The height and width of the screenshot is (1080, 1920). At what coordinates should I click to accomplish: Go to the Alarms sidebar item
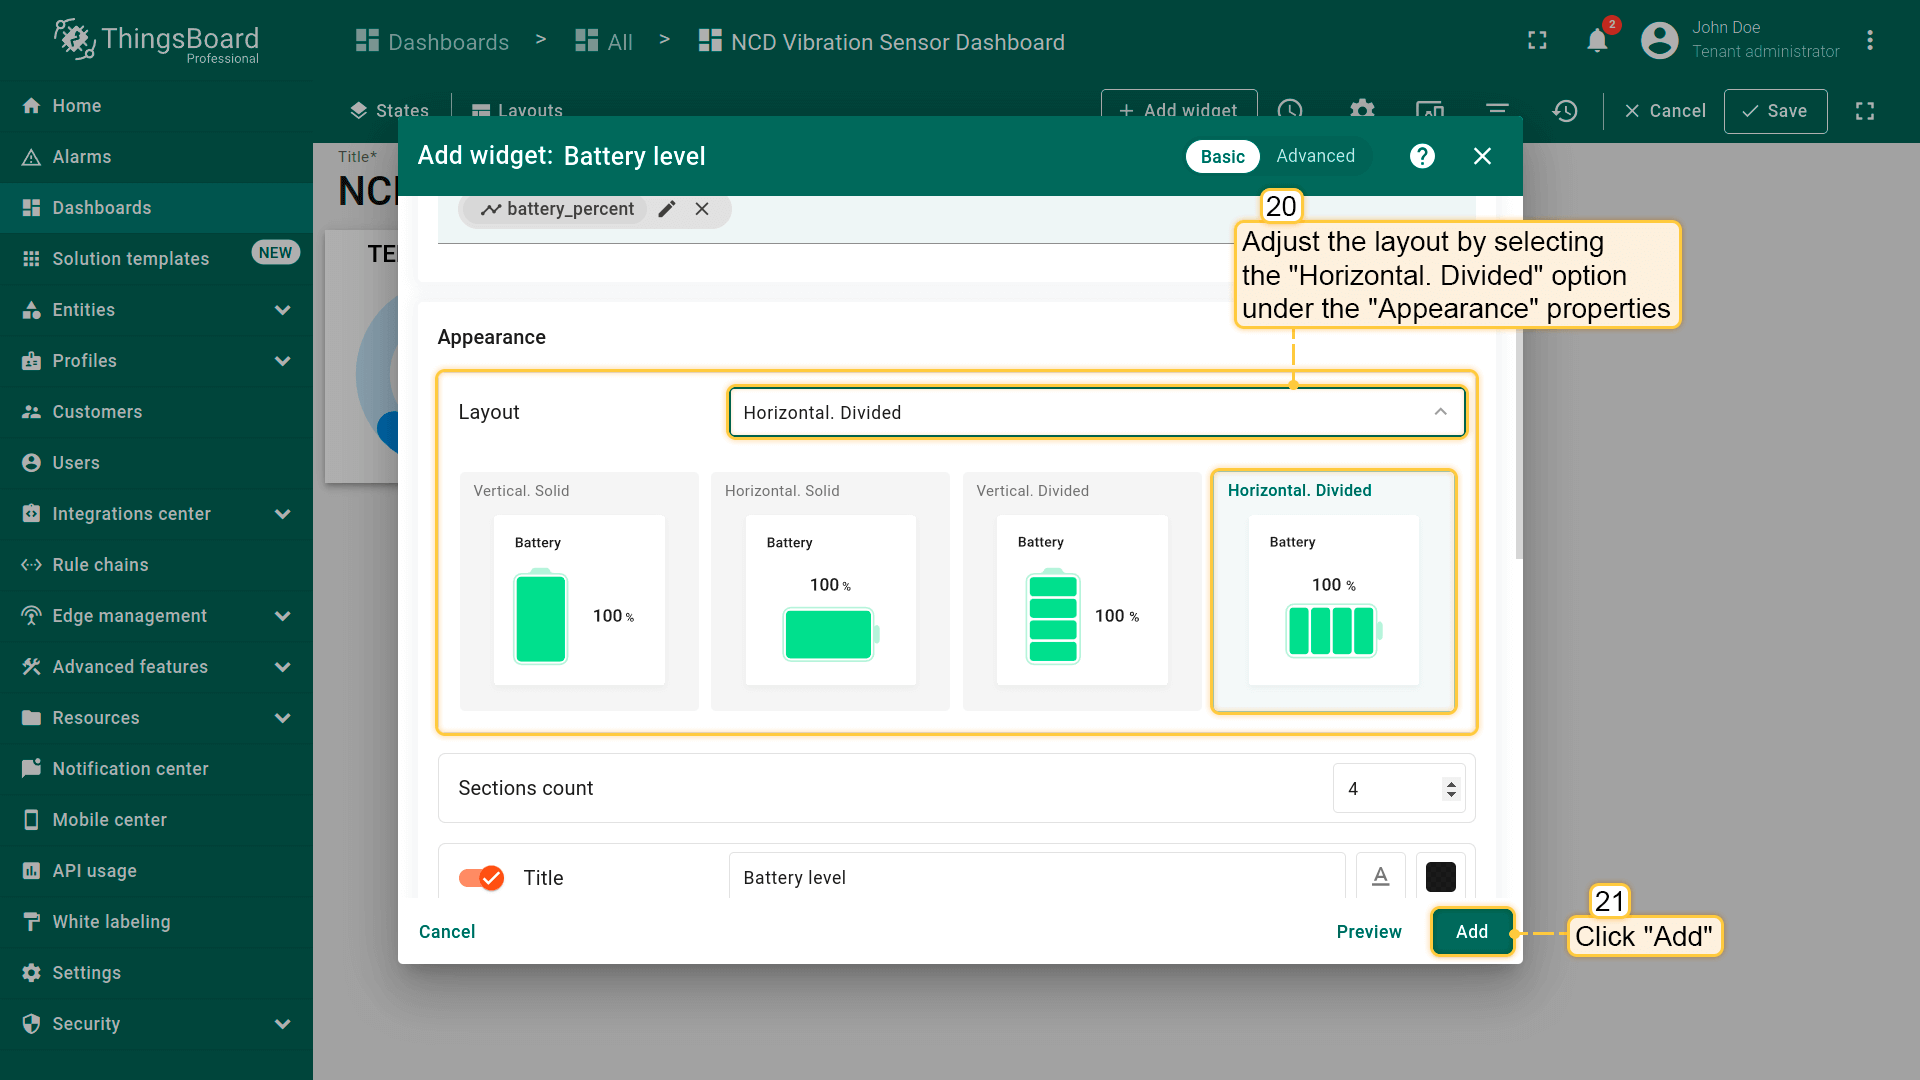point(82,157)
